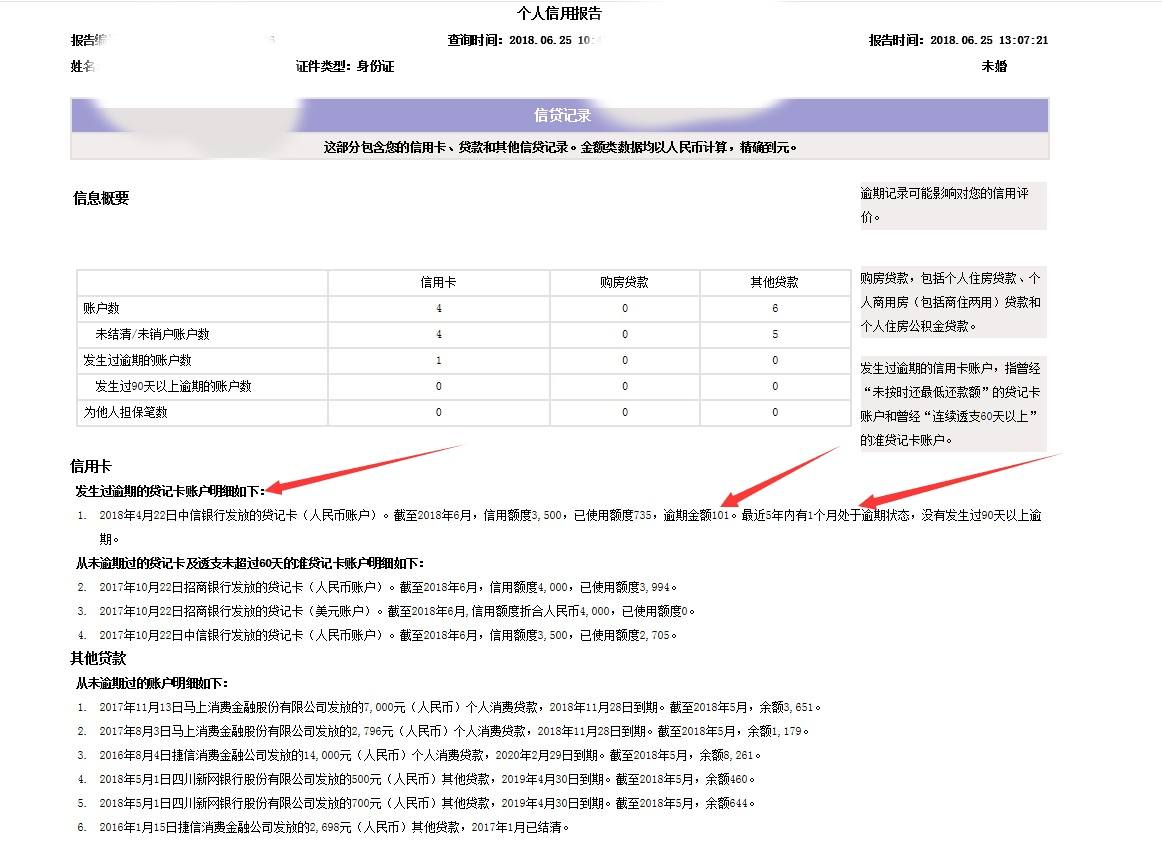Select 为他人担保笔数 value 0 under 其他贷款

tap(775, 412)
